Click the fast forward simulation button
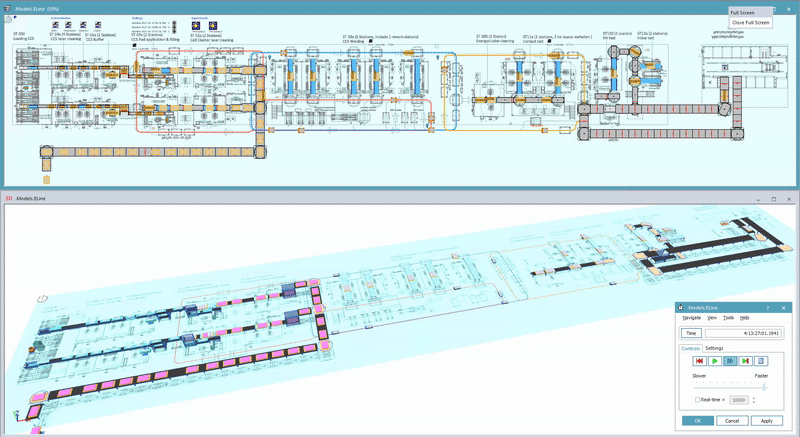Screen dimensions: 800x437 click(730, 361)
